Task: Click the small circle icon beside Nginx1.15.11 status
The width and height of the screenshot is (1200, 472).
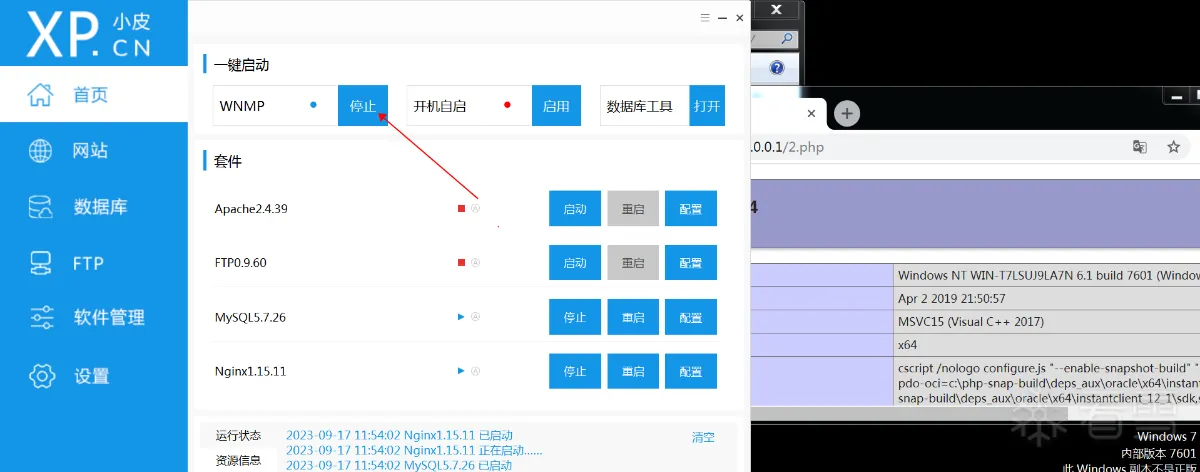Action: pos(476,371)
